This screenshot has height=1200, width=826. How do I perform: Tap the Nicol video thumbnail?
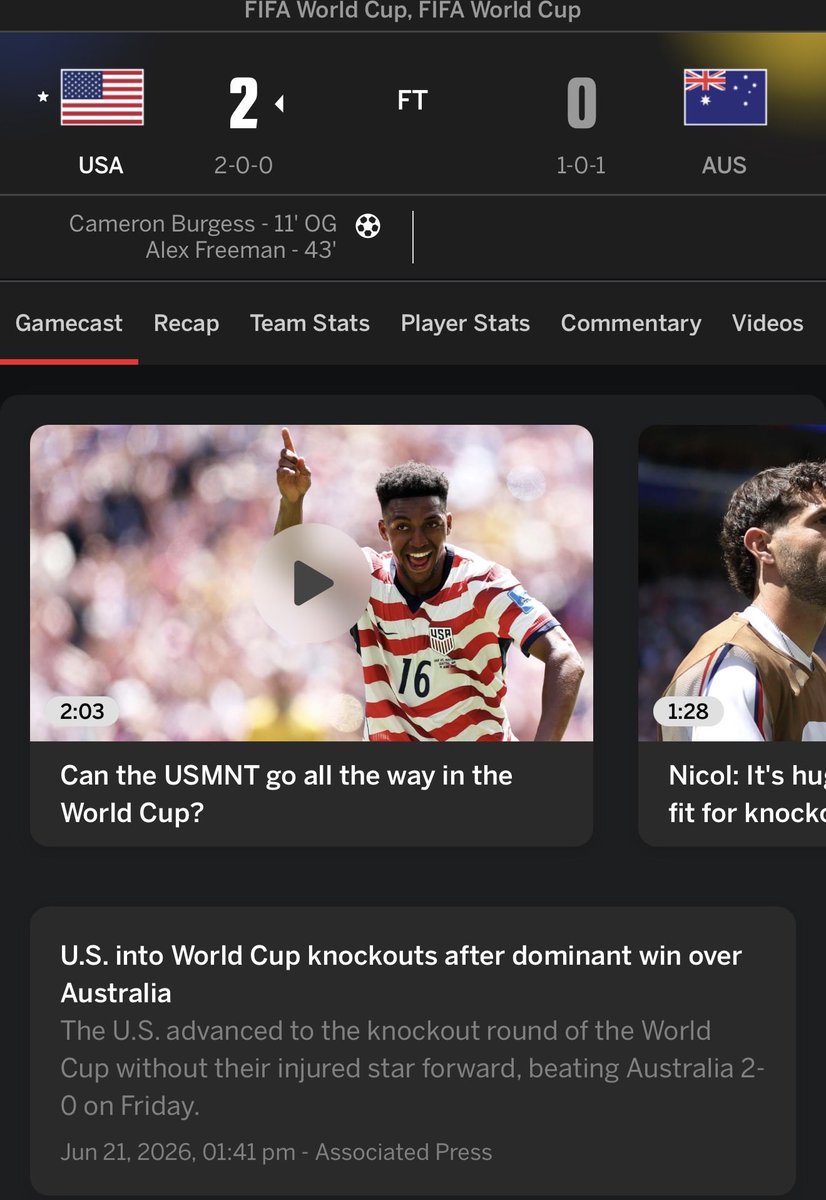click(732, 583)
